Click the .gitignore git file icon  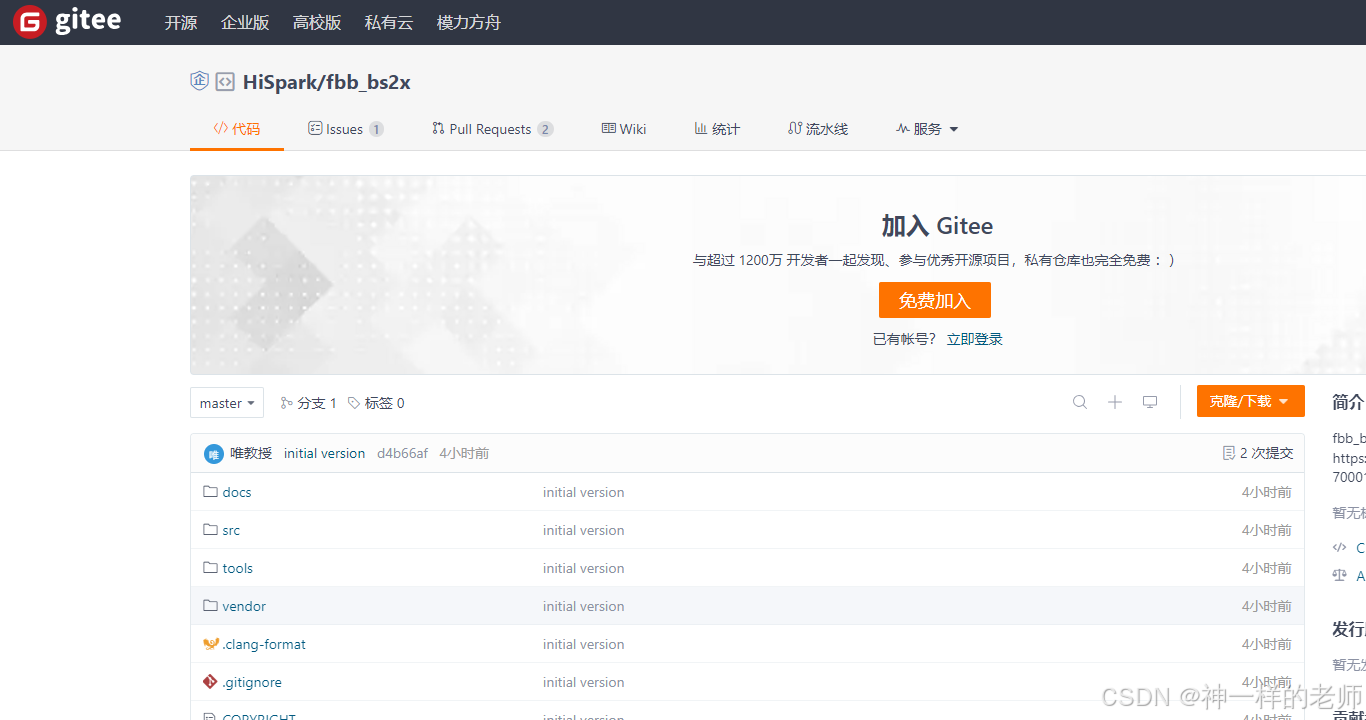click(x=210, y=682)
